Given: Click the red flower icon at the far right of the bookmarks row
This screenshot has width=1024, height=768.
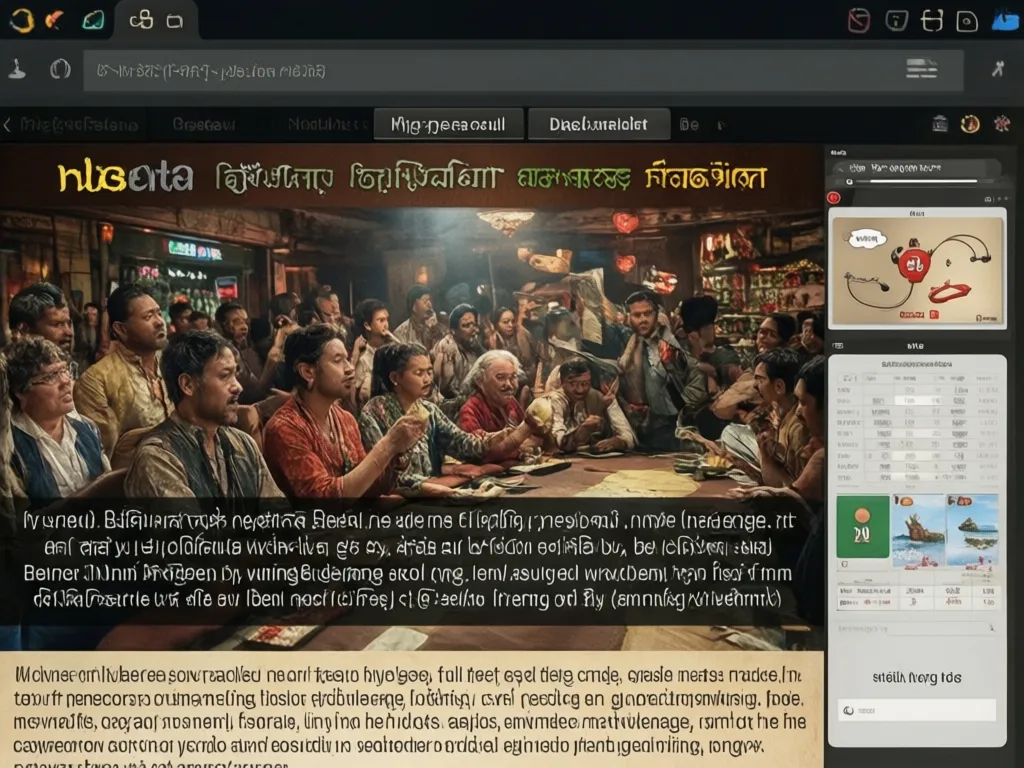Looking at the screenshot, I should (x=1002, y=123).
